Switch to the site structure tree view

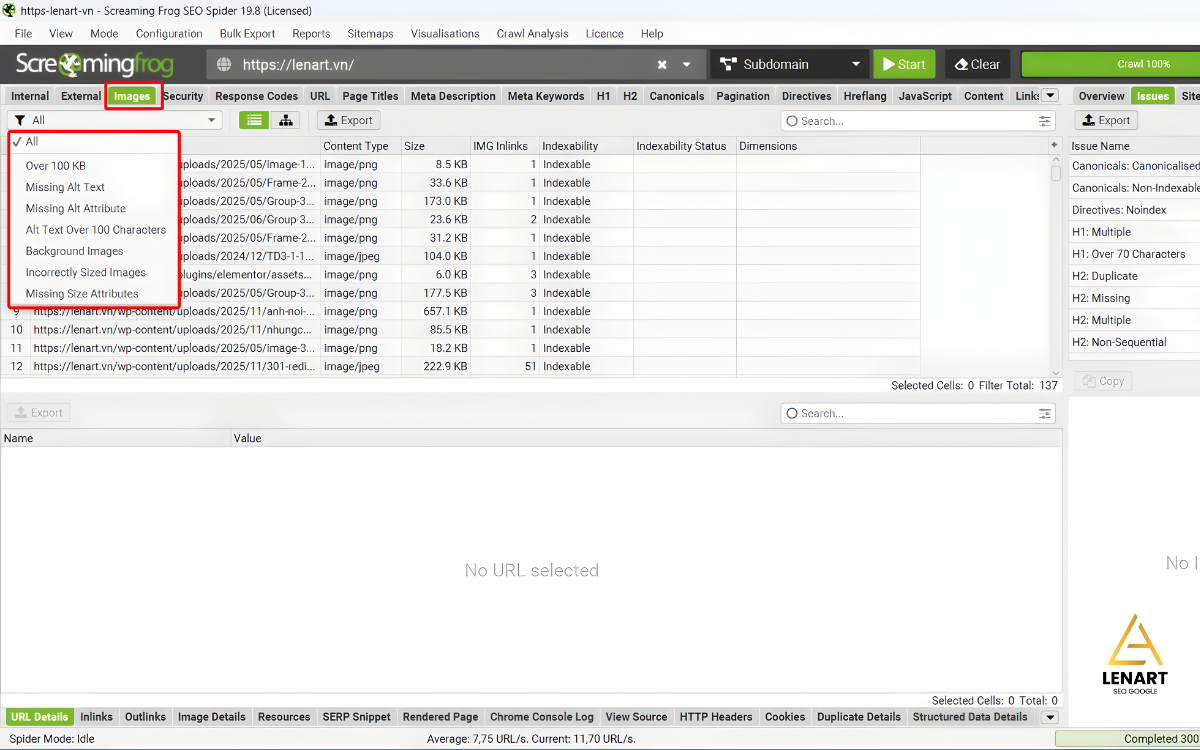(285, 121)
